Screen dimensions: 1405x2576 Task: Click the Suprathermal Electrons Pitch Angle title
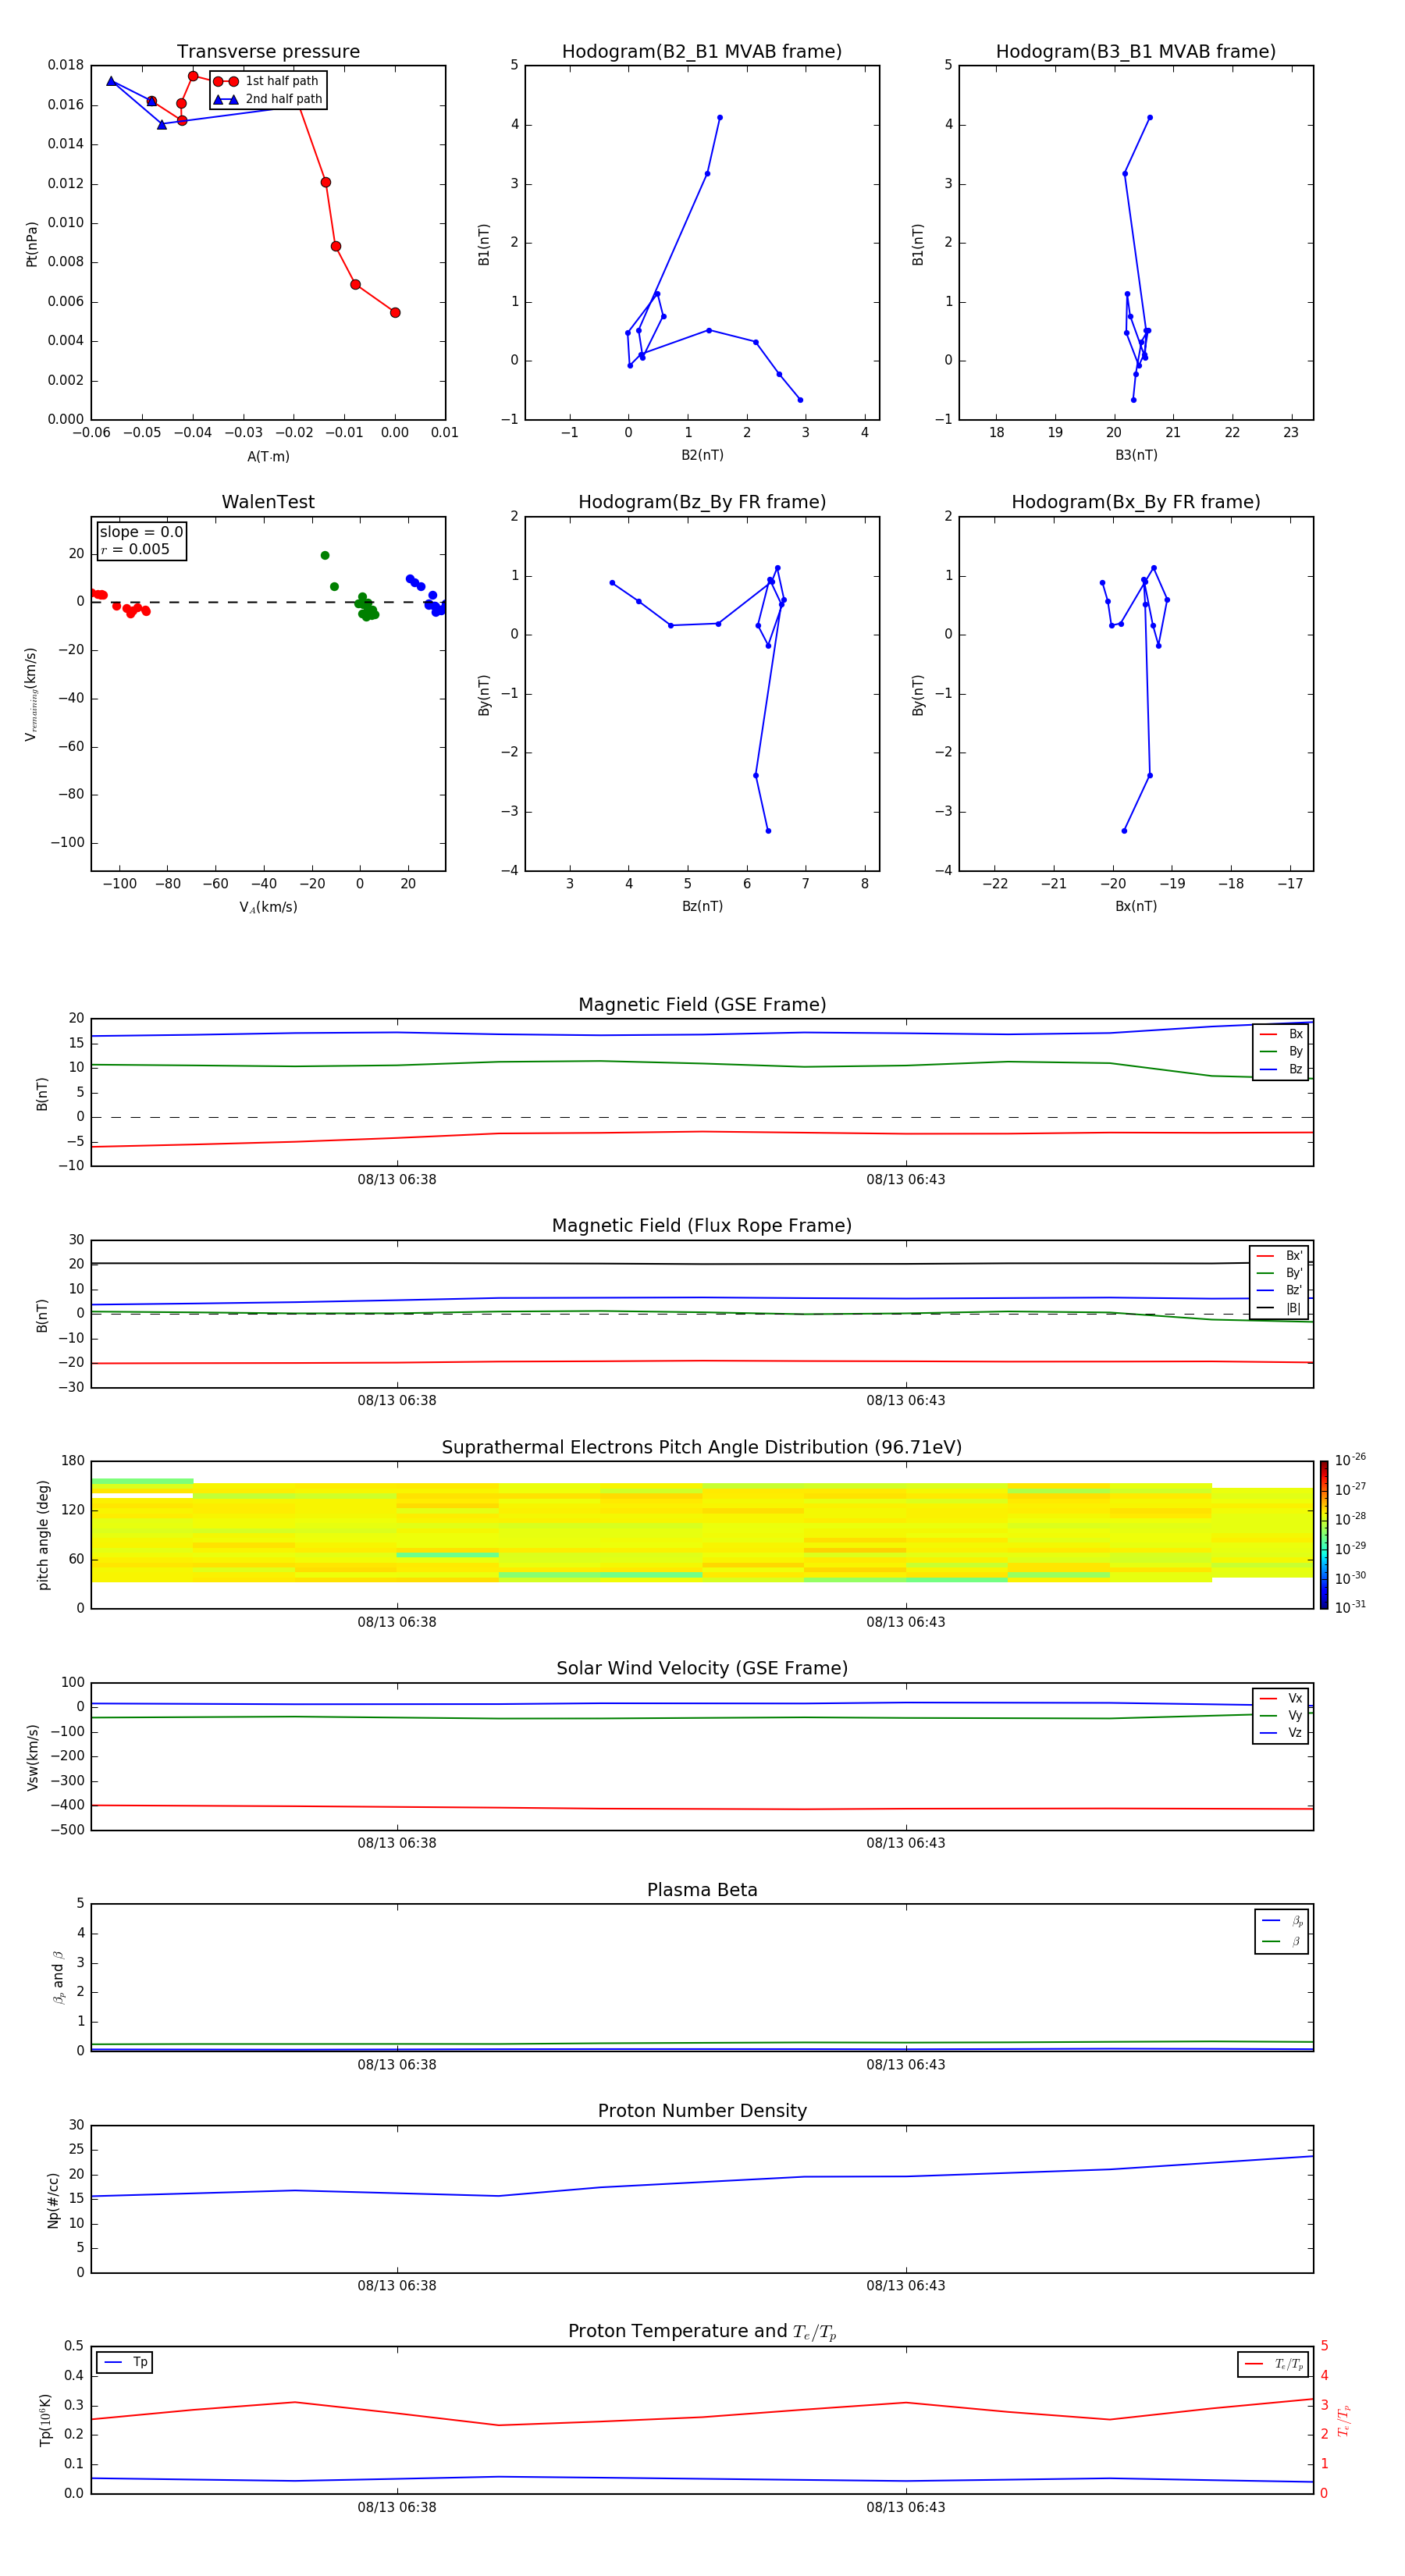tap(702, 1447)
